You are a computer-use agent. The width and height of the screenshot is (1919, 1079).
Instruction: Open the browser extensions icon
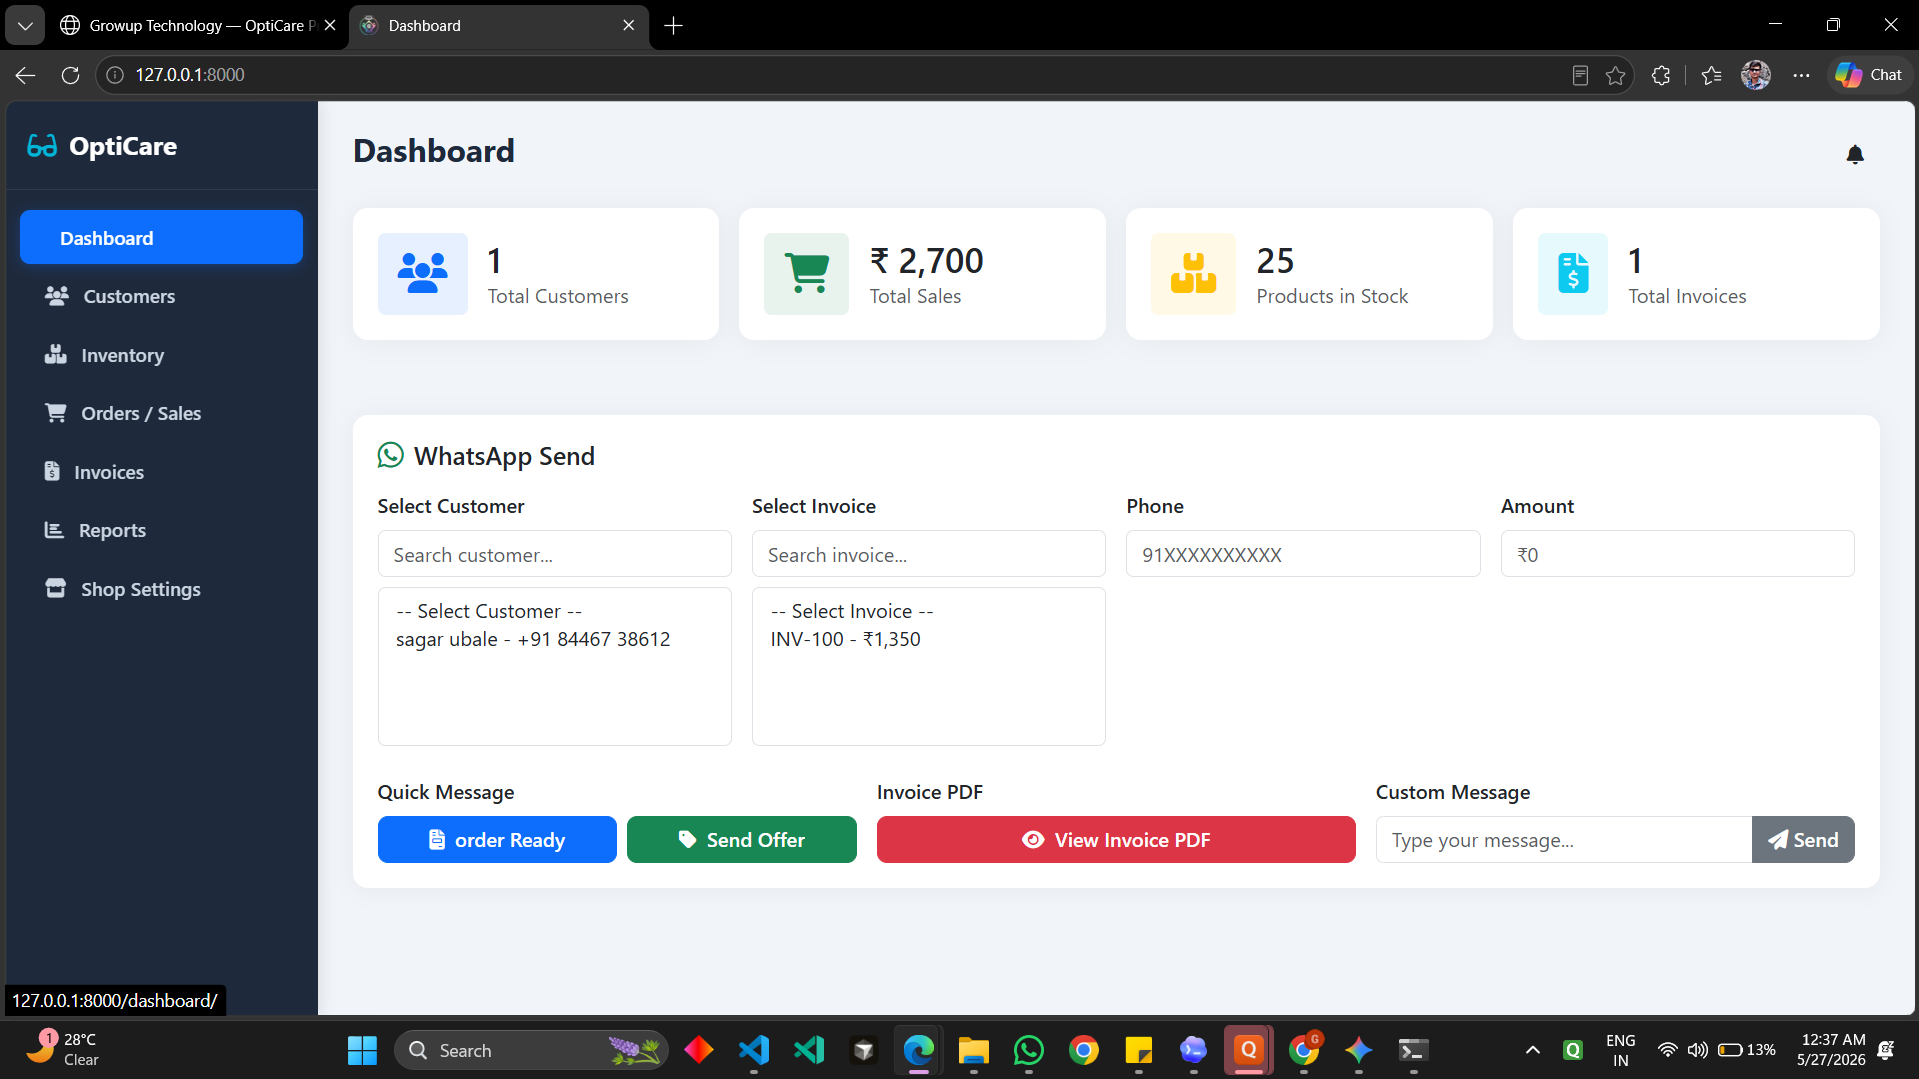(1661, 75)
